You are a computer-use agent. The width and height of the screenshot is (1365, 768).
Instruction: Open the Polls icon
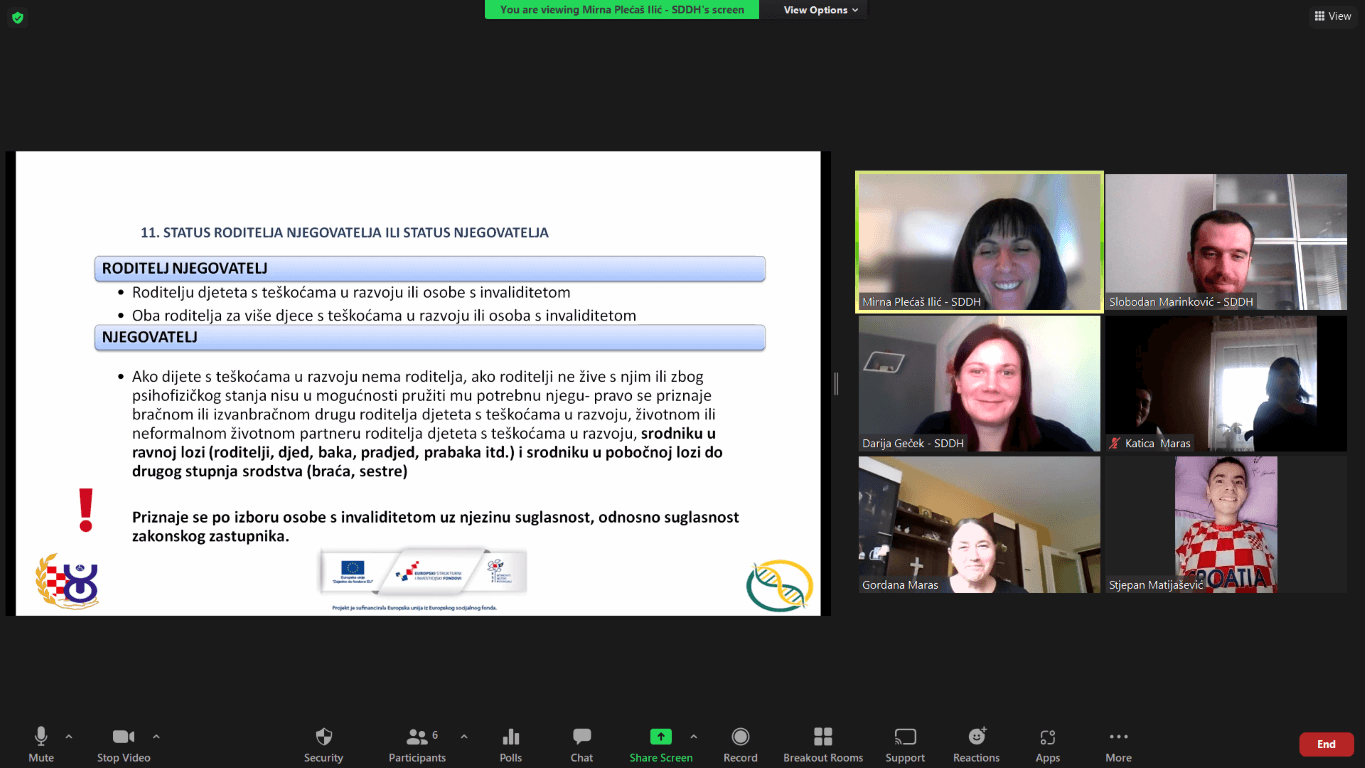[511, 738]
